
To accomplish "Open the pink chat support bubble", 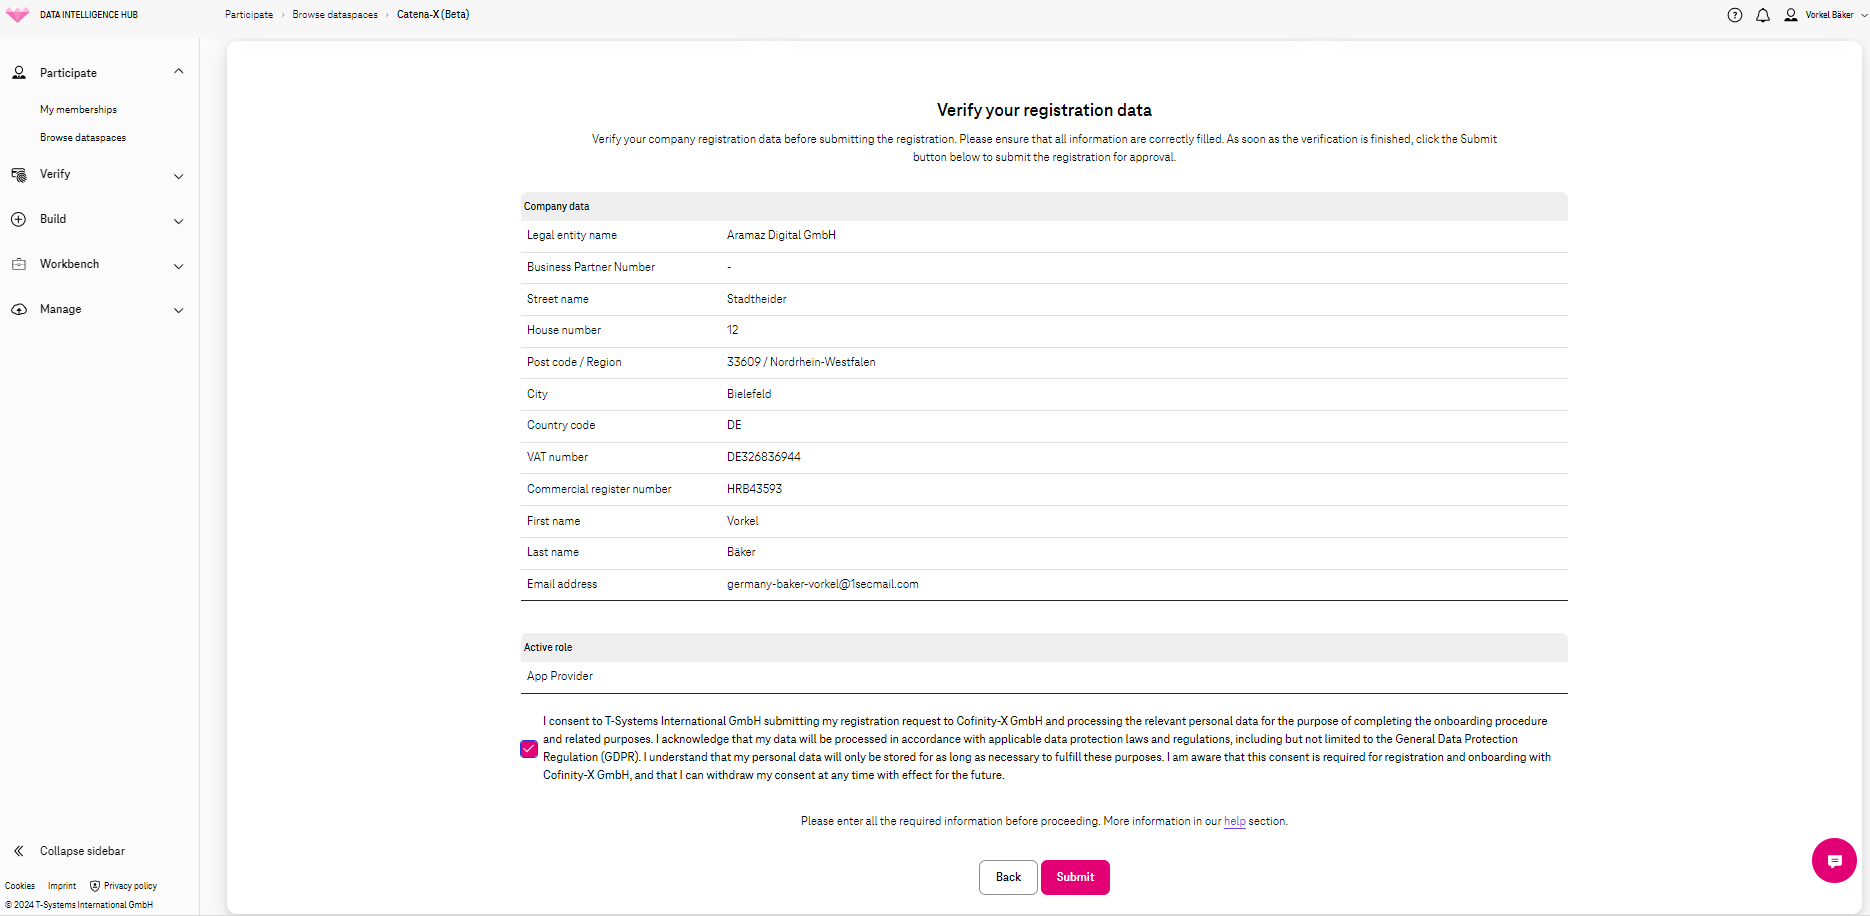I will (x=1834, y=860).
